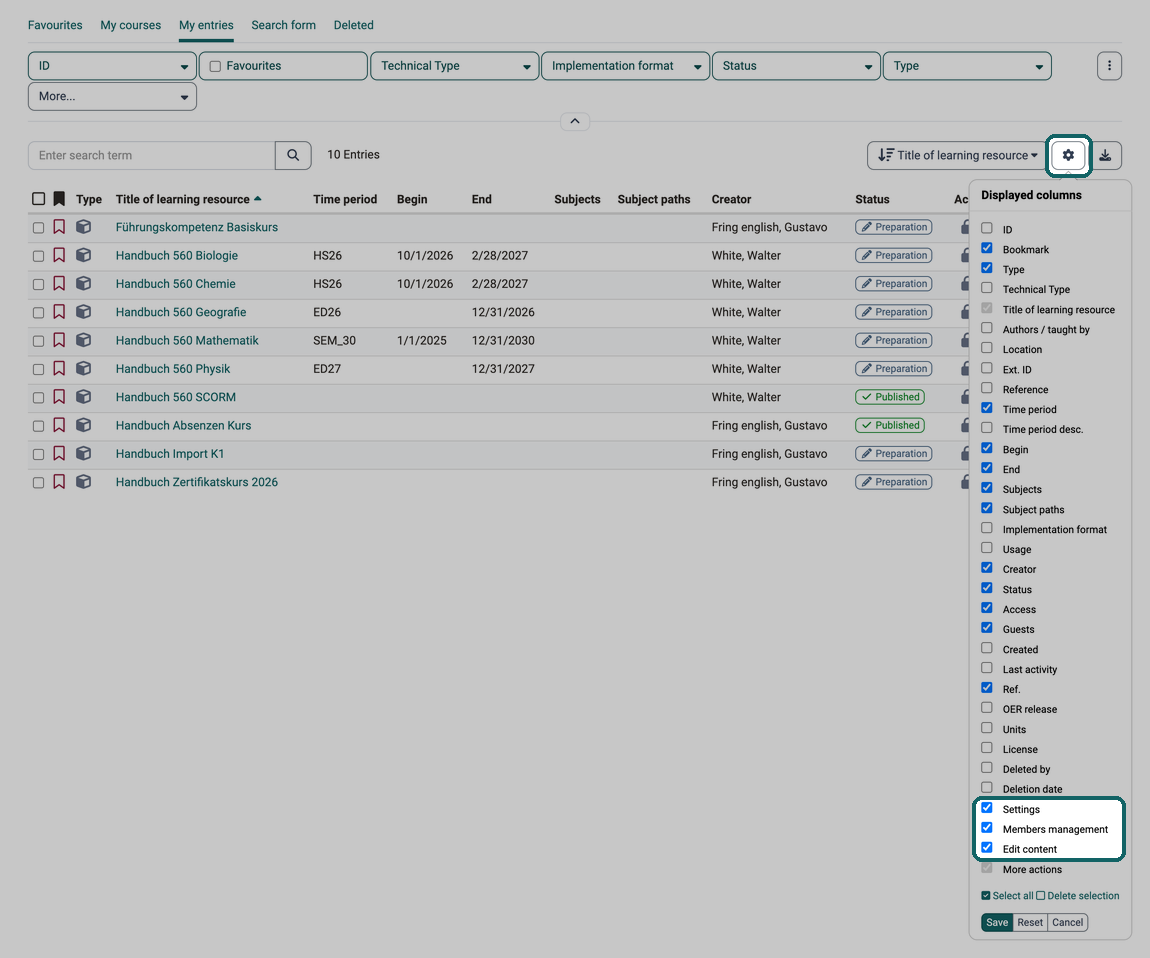Image resolution: width=1150 pixels, height=958 pixels.
Task: Sort table by the Creator column header
Action: (731, 199)
